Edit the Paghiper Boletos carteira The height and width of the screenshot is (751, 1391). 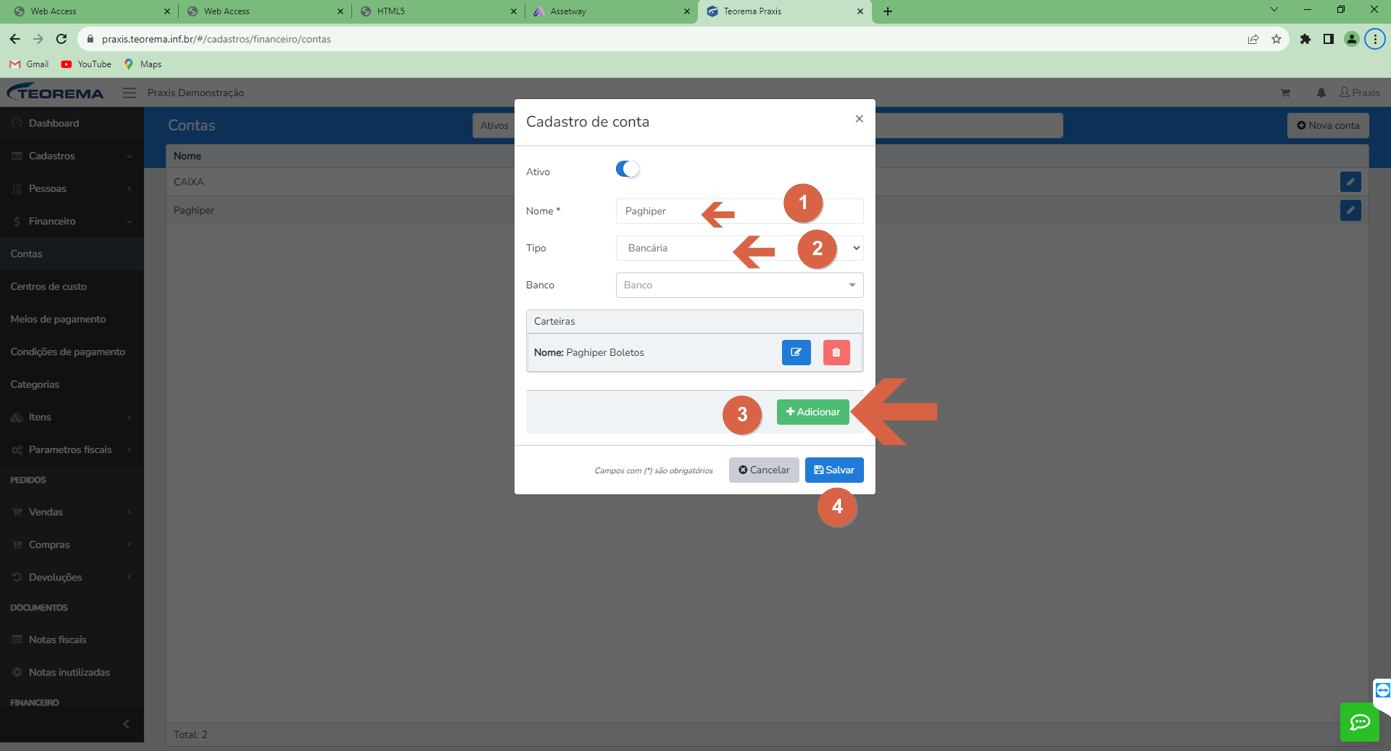pyautogui.click(x=796, y=352)
